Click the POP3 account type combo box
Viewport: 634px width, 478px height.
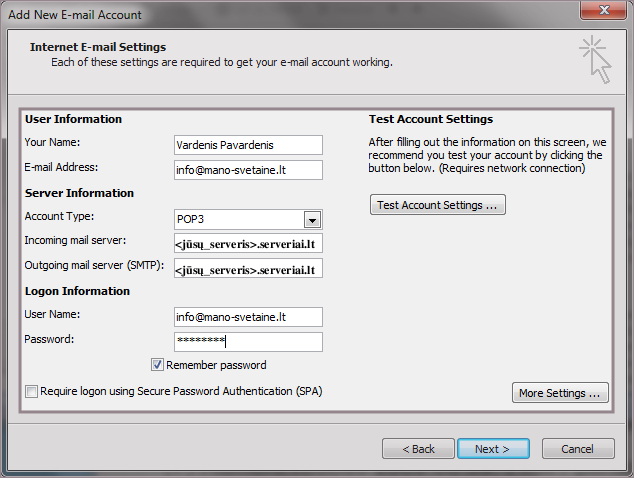click(x=238, y=220)
